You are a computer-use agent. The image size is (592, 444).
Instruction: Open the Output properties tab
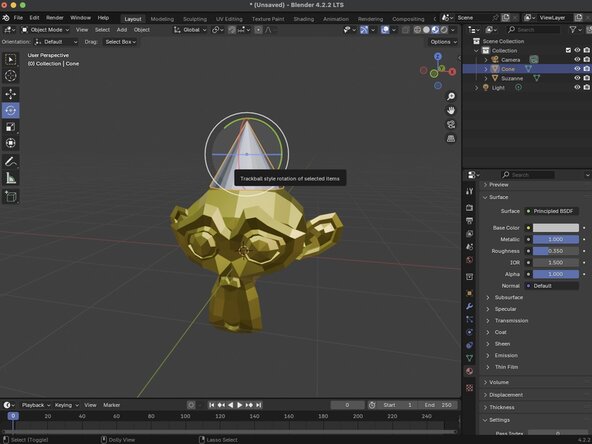[469, 220]
